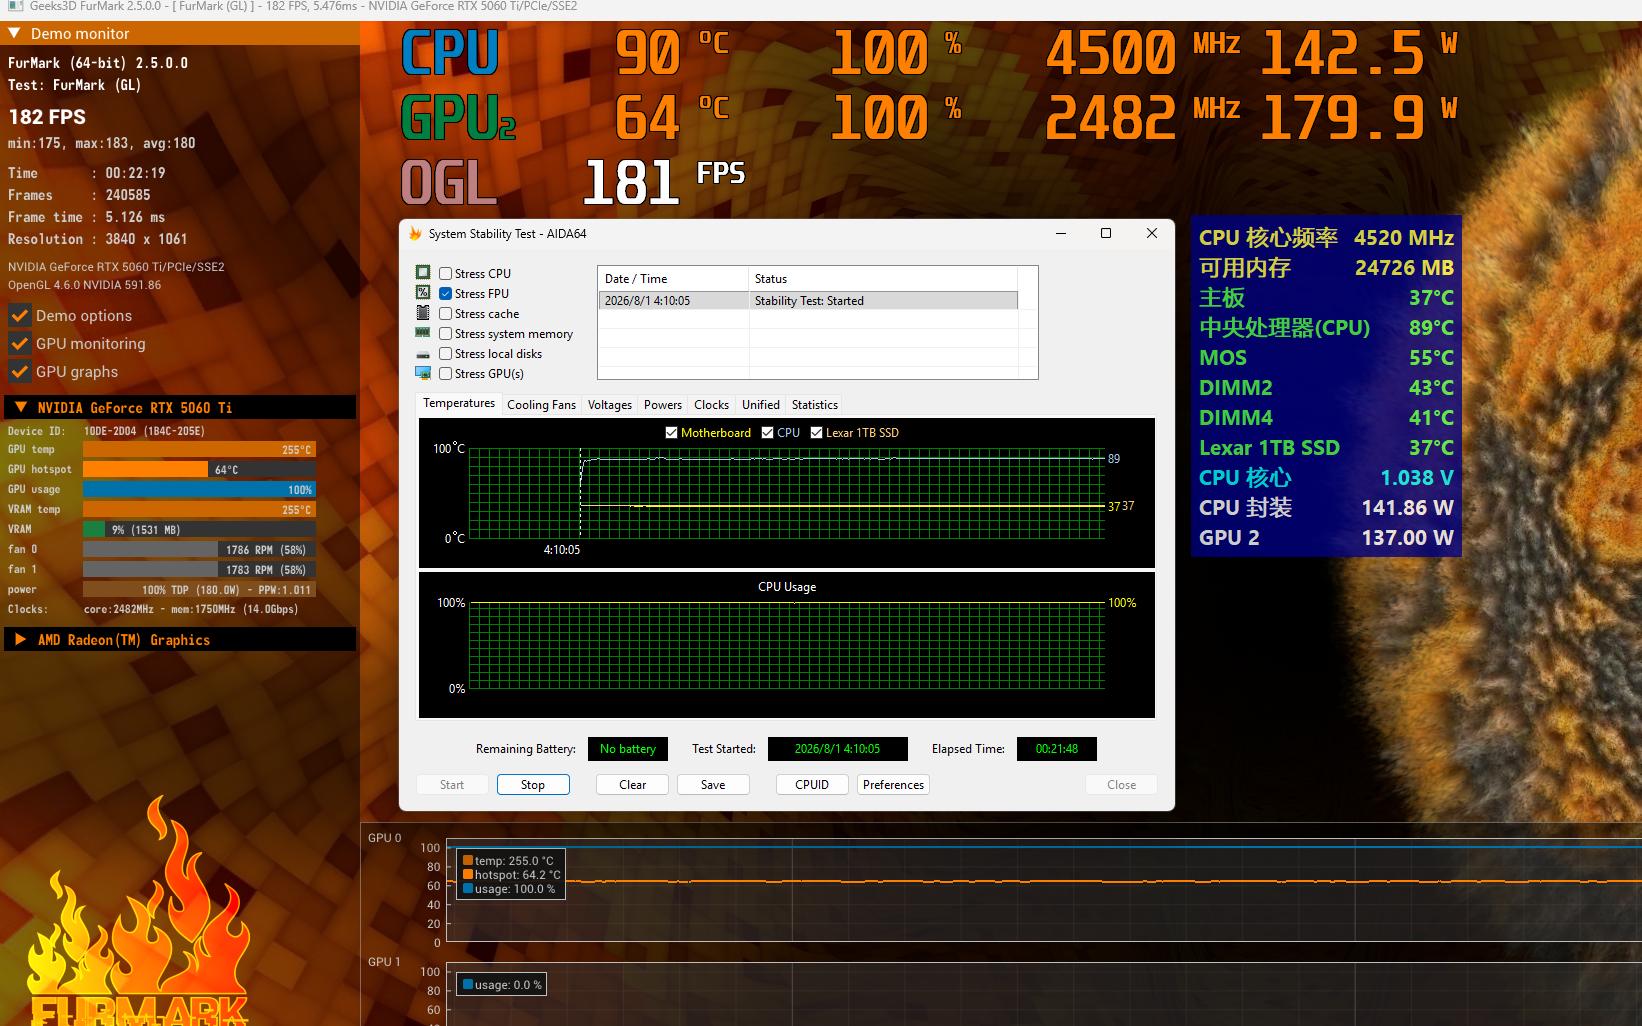1642x1026 pixels.
Task: Click the Stress GPU(s) monitor icon
Action: (x=423, y=373)
